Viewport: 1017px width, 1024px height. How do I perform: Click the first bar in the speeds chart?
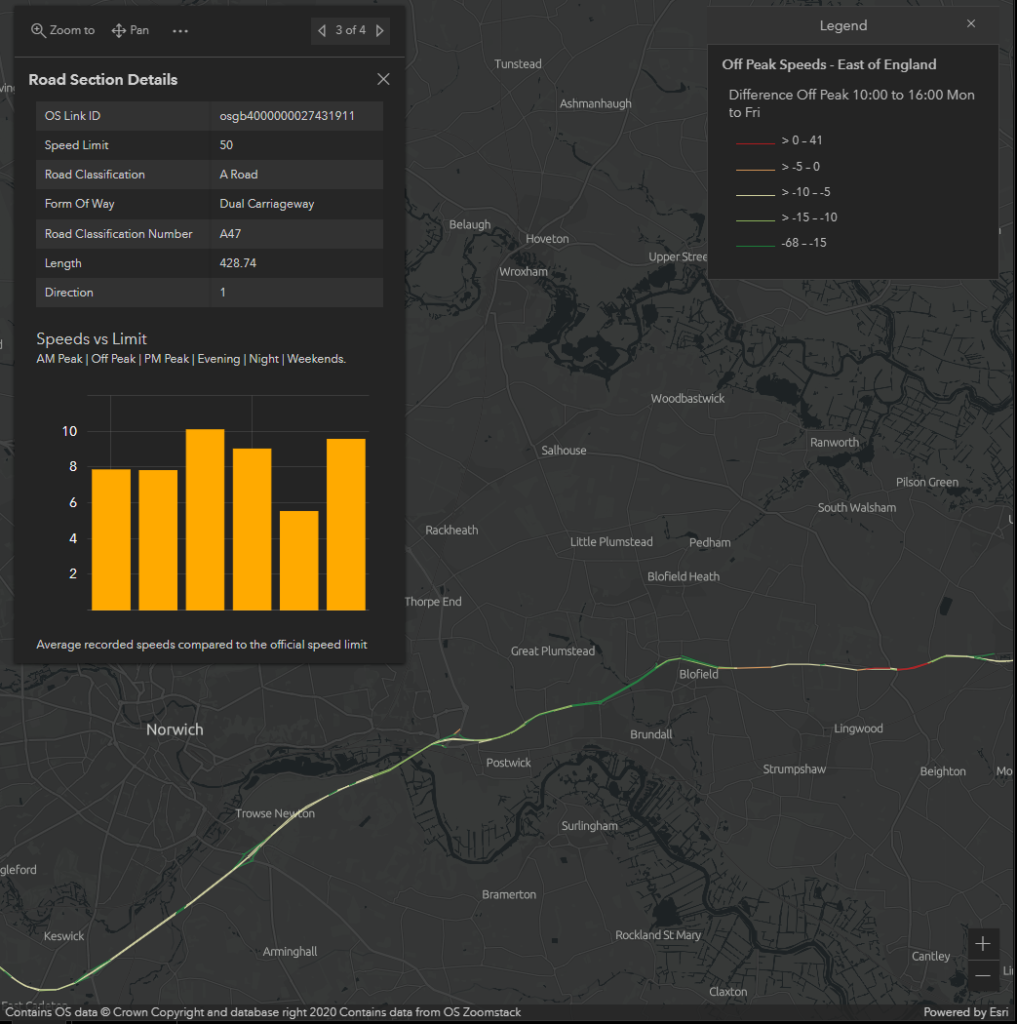111,539
